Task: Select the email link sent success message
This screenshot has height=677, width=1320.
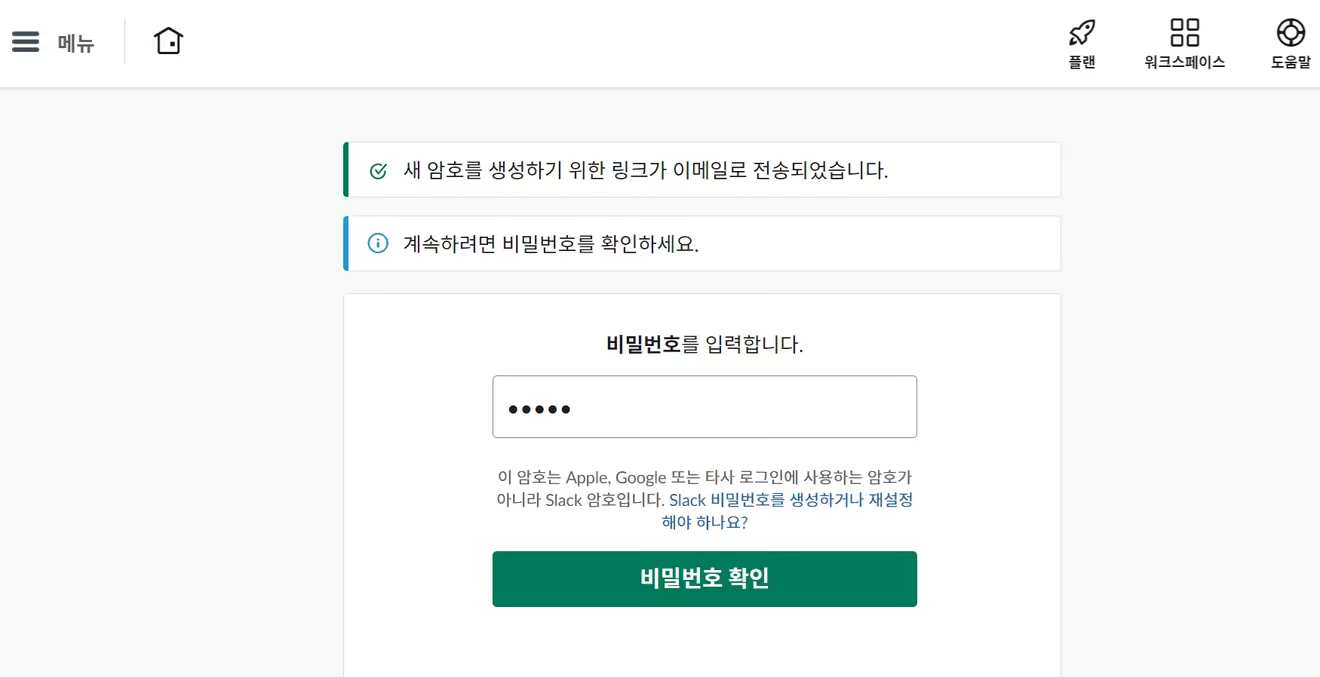Action: tap(646, 170)
